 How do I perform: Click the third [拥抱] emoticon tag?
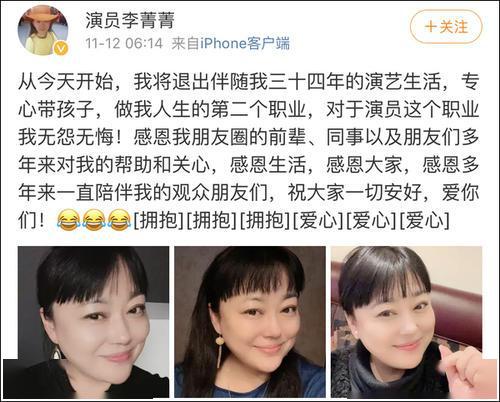pos(265,221)
